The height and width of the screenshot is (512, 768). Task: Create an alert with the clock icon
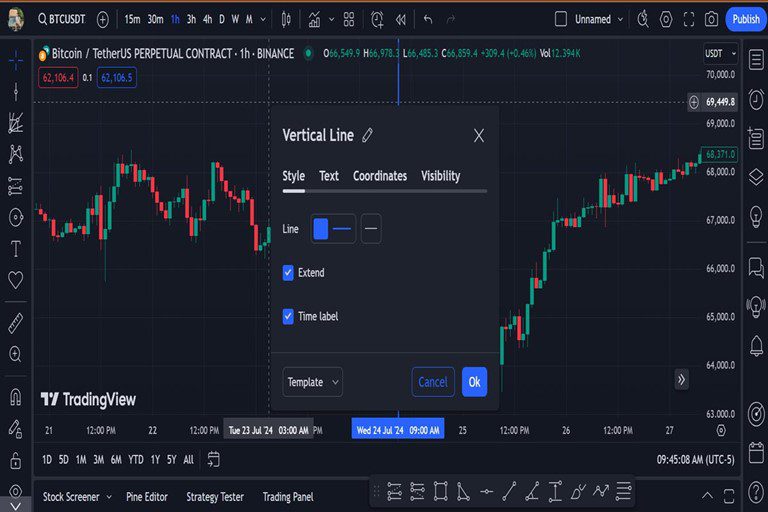(x=377, y=20)
